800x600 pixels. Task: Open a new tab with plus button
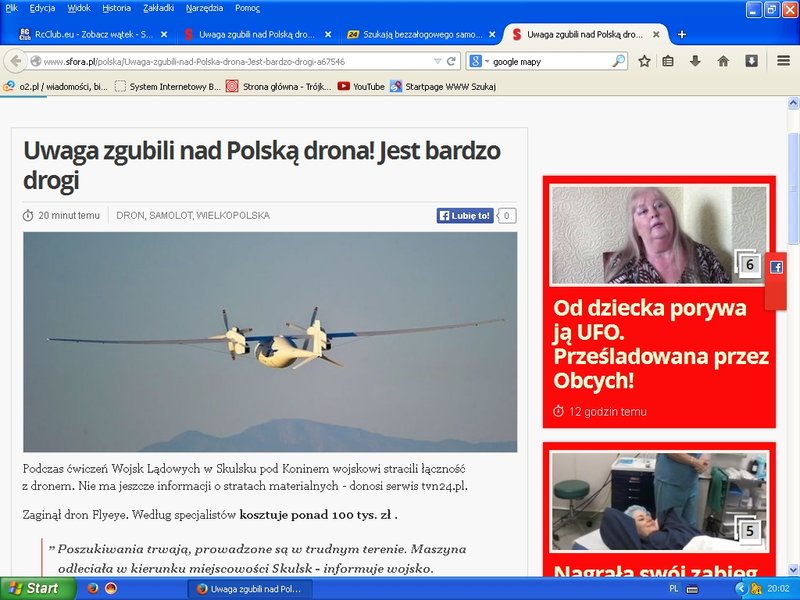(x=682, y=34)
